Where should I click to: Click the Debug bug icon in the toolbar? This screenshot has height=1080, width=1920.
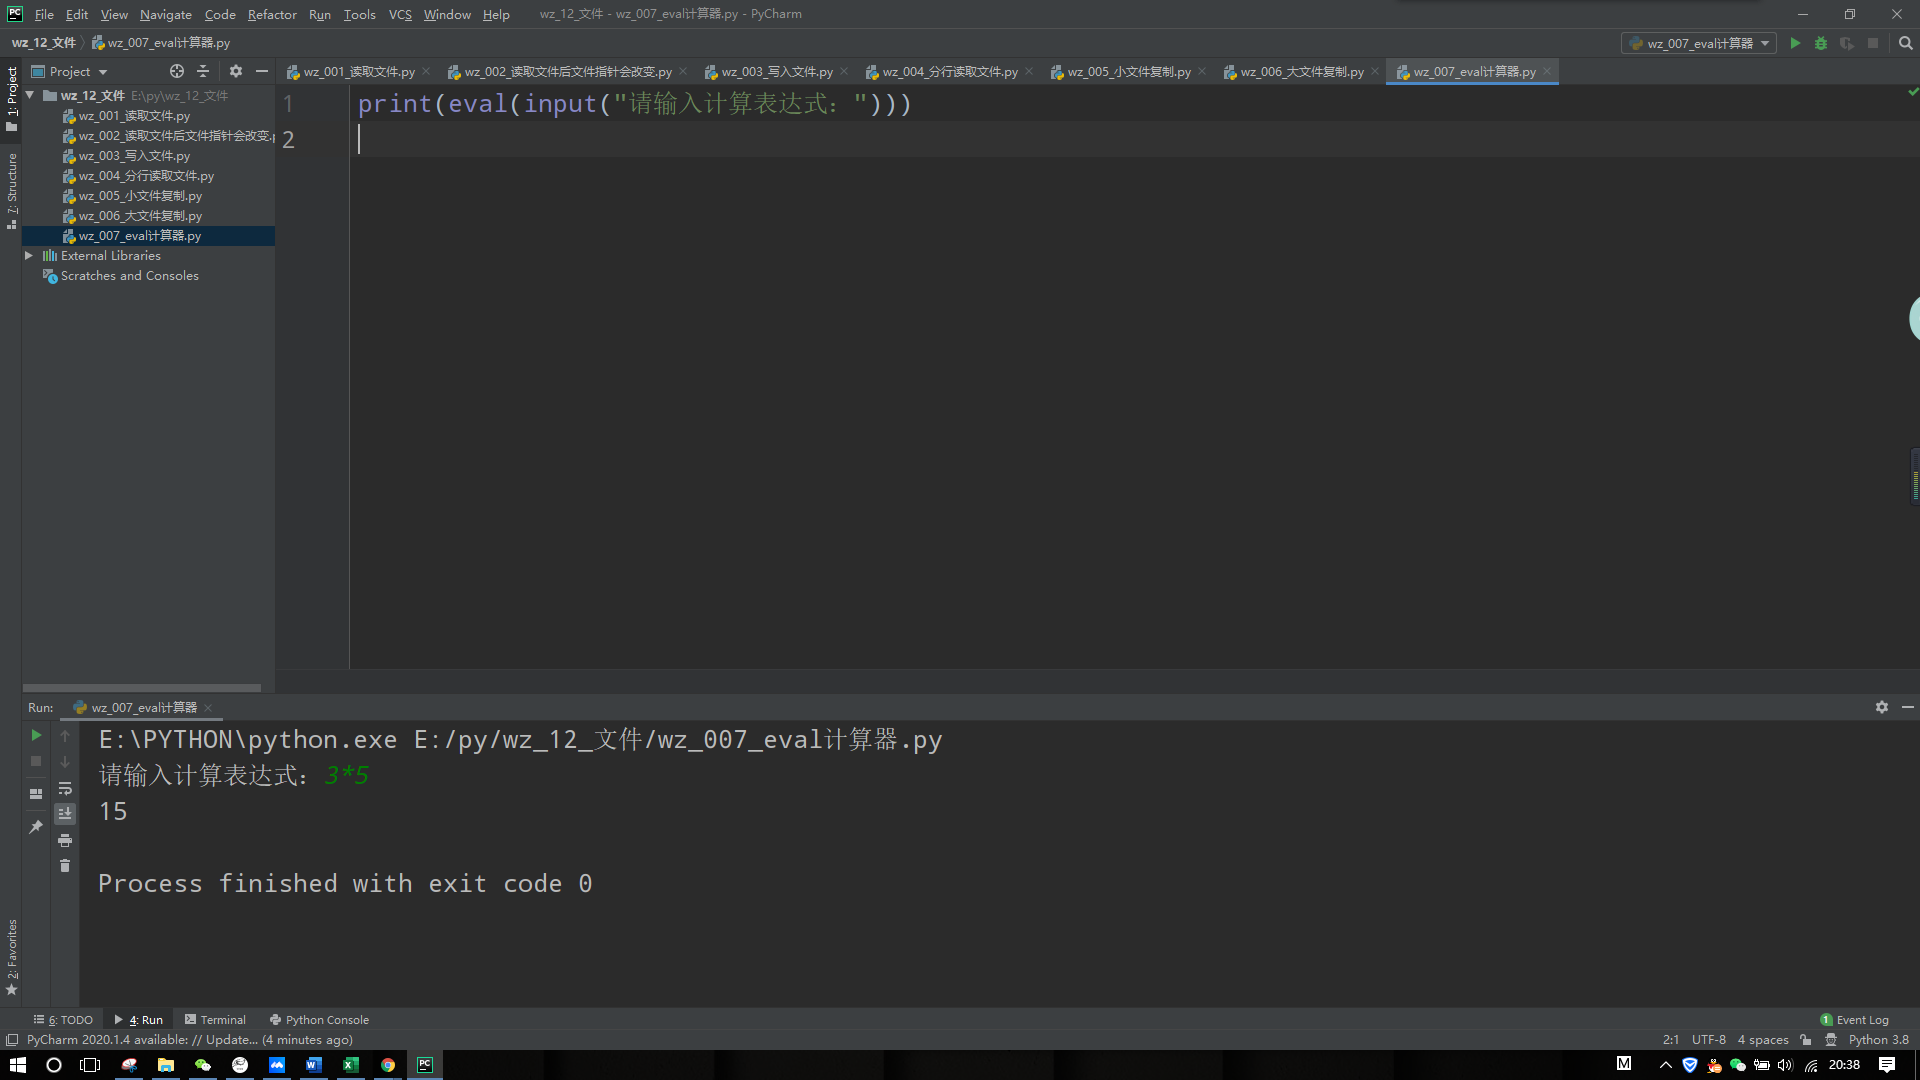[x=1821, y=43]
